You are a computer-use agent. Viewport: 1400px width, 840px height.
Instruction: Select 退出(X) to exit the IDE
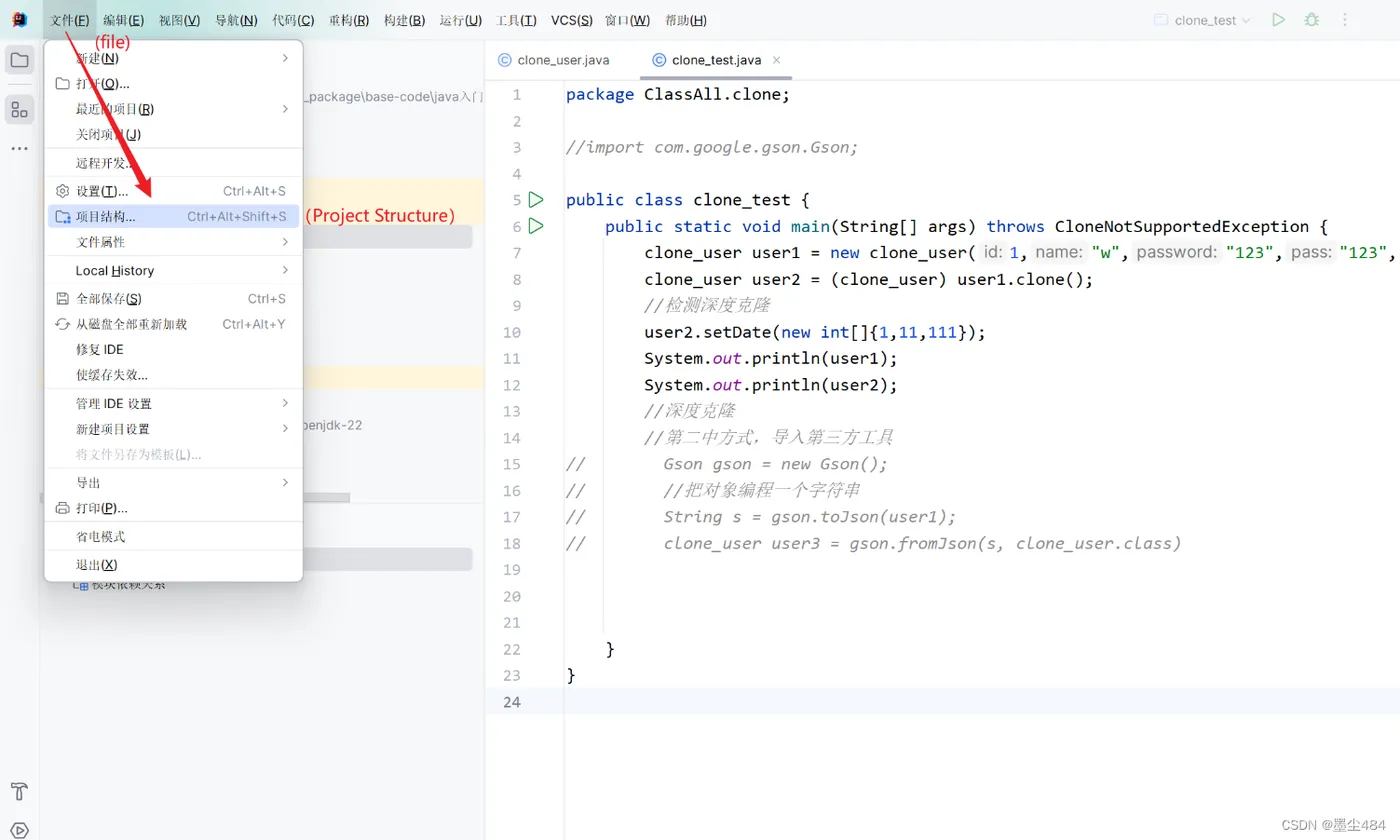coord(174,564)
